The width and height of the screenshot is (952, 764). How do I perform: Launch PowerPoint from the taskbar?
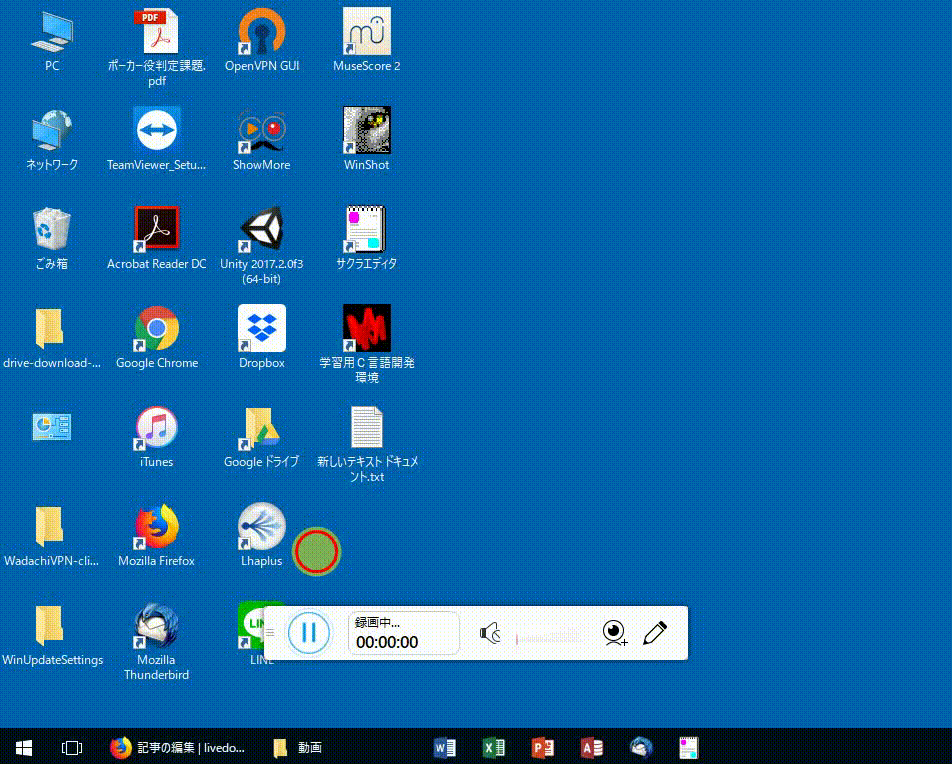(x=542, y=748)
